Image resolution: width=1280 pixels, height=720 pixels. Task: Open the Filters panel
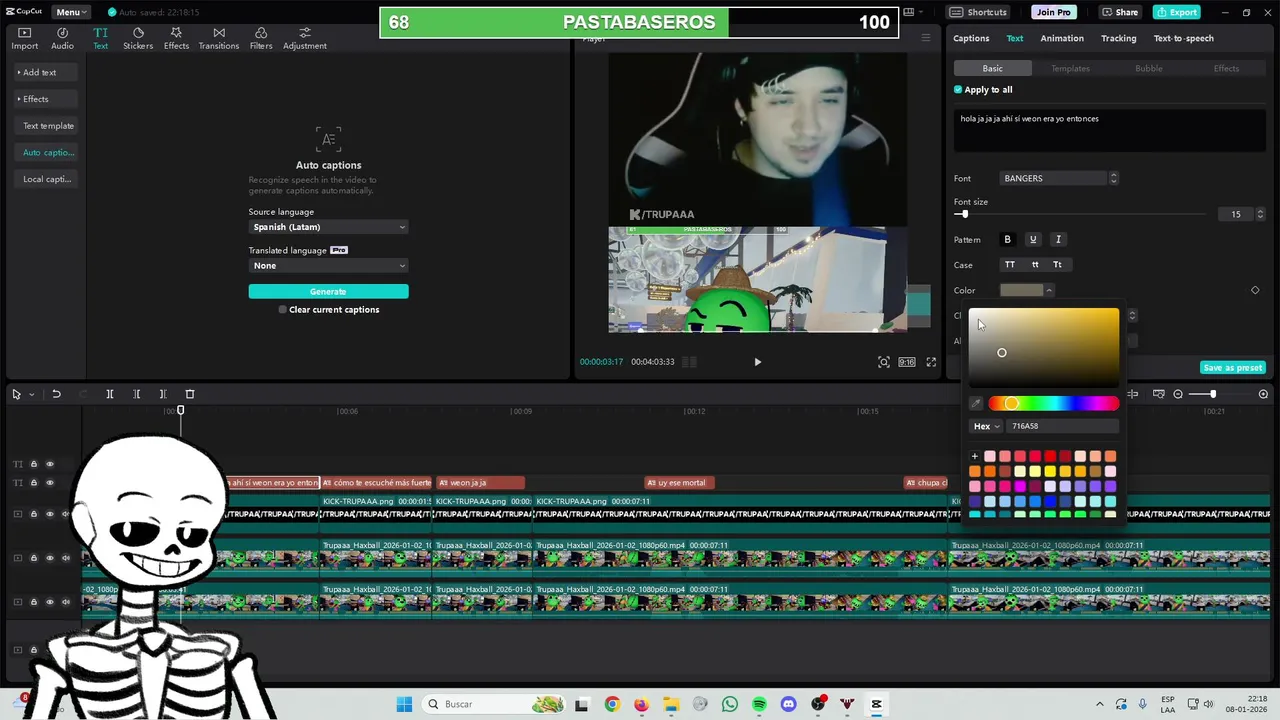pyautogui.click(x=261, y=39)
